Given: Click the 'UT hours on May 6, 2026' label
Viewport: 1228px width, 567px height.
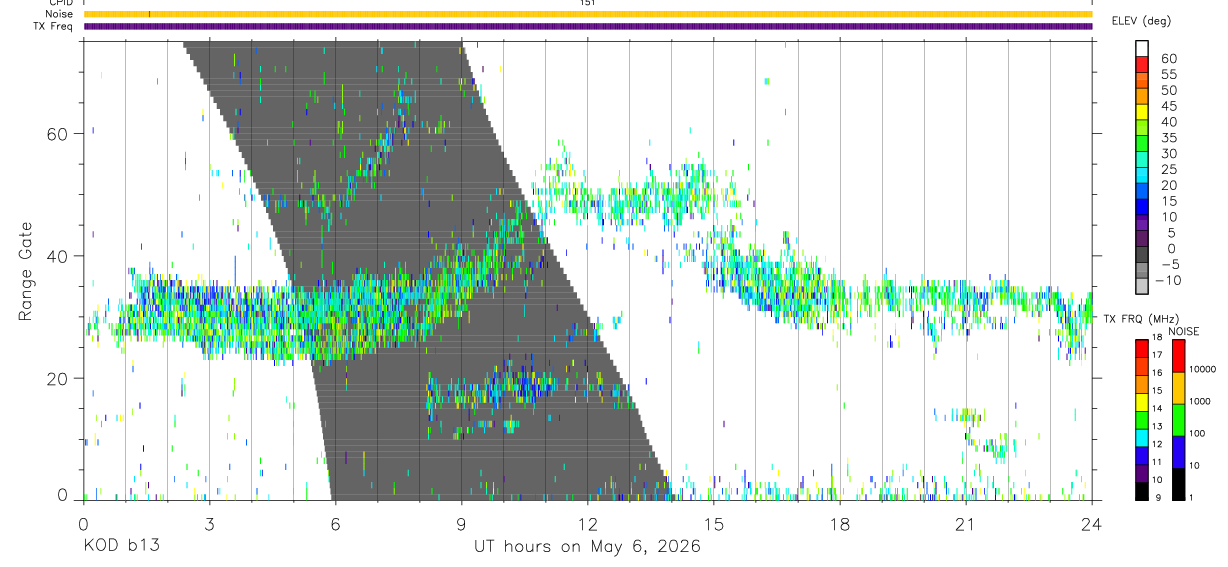Looking at the screenshot, I should point(587,547).
